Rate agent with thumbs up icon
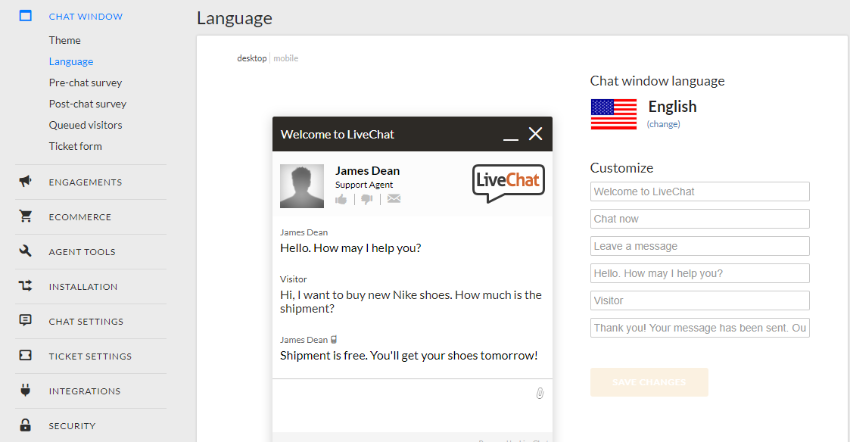 point(341,200)
